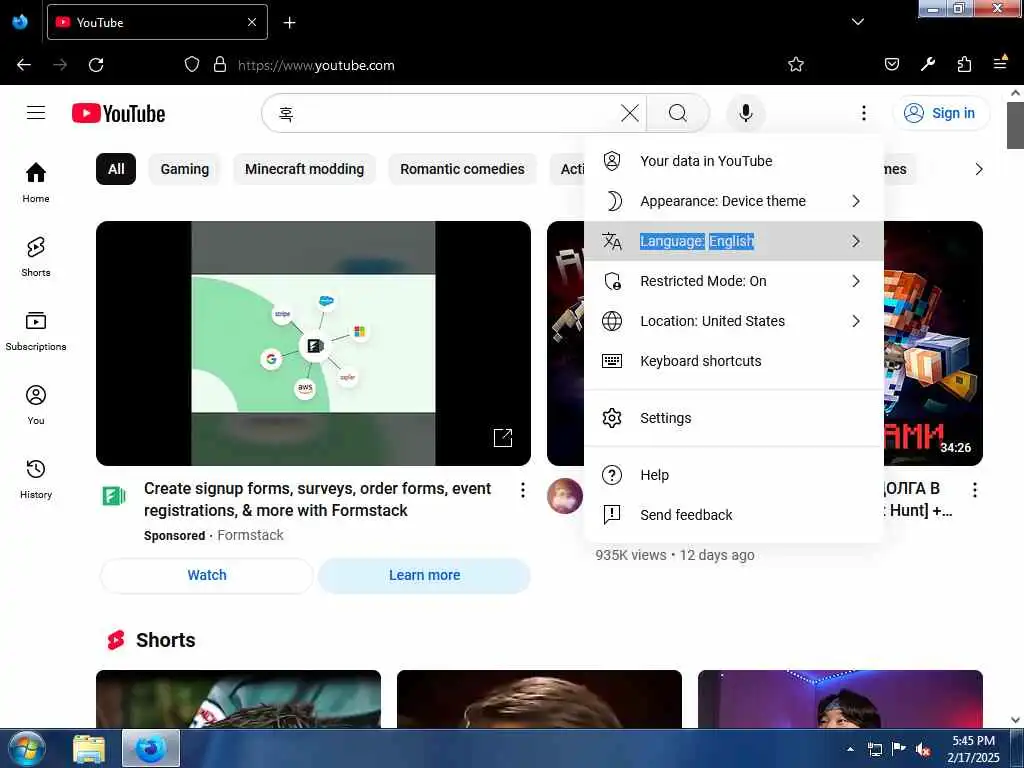This screenshot has width=1024, height=768.
Task: Click the Formstack channel avatar icon
Action: coord(114,496)
